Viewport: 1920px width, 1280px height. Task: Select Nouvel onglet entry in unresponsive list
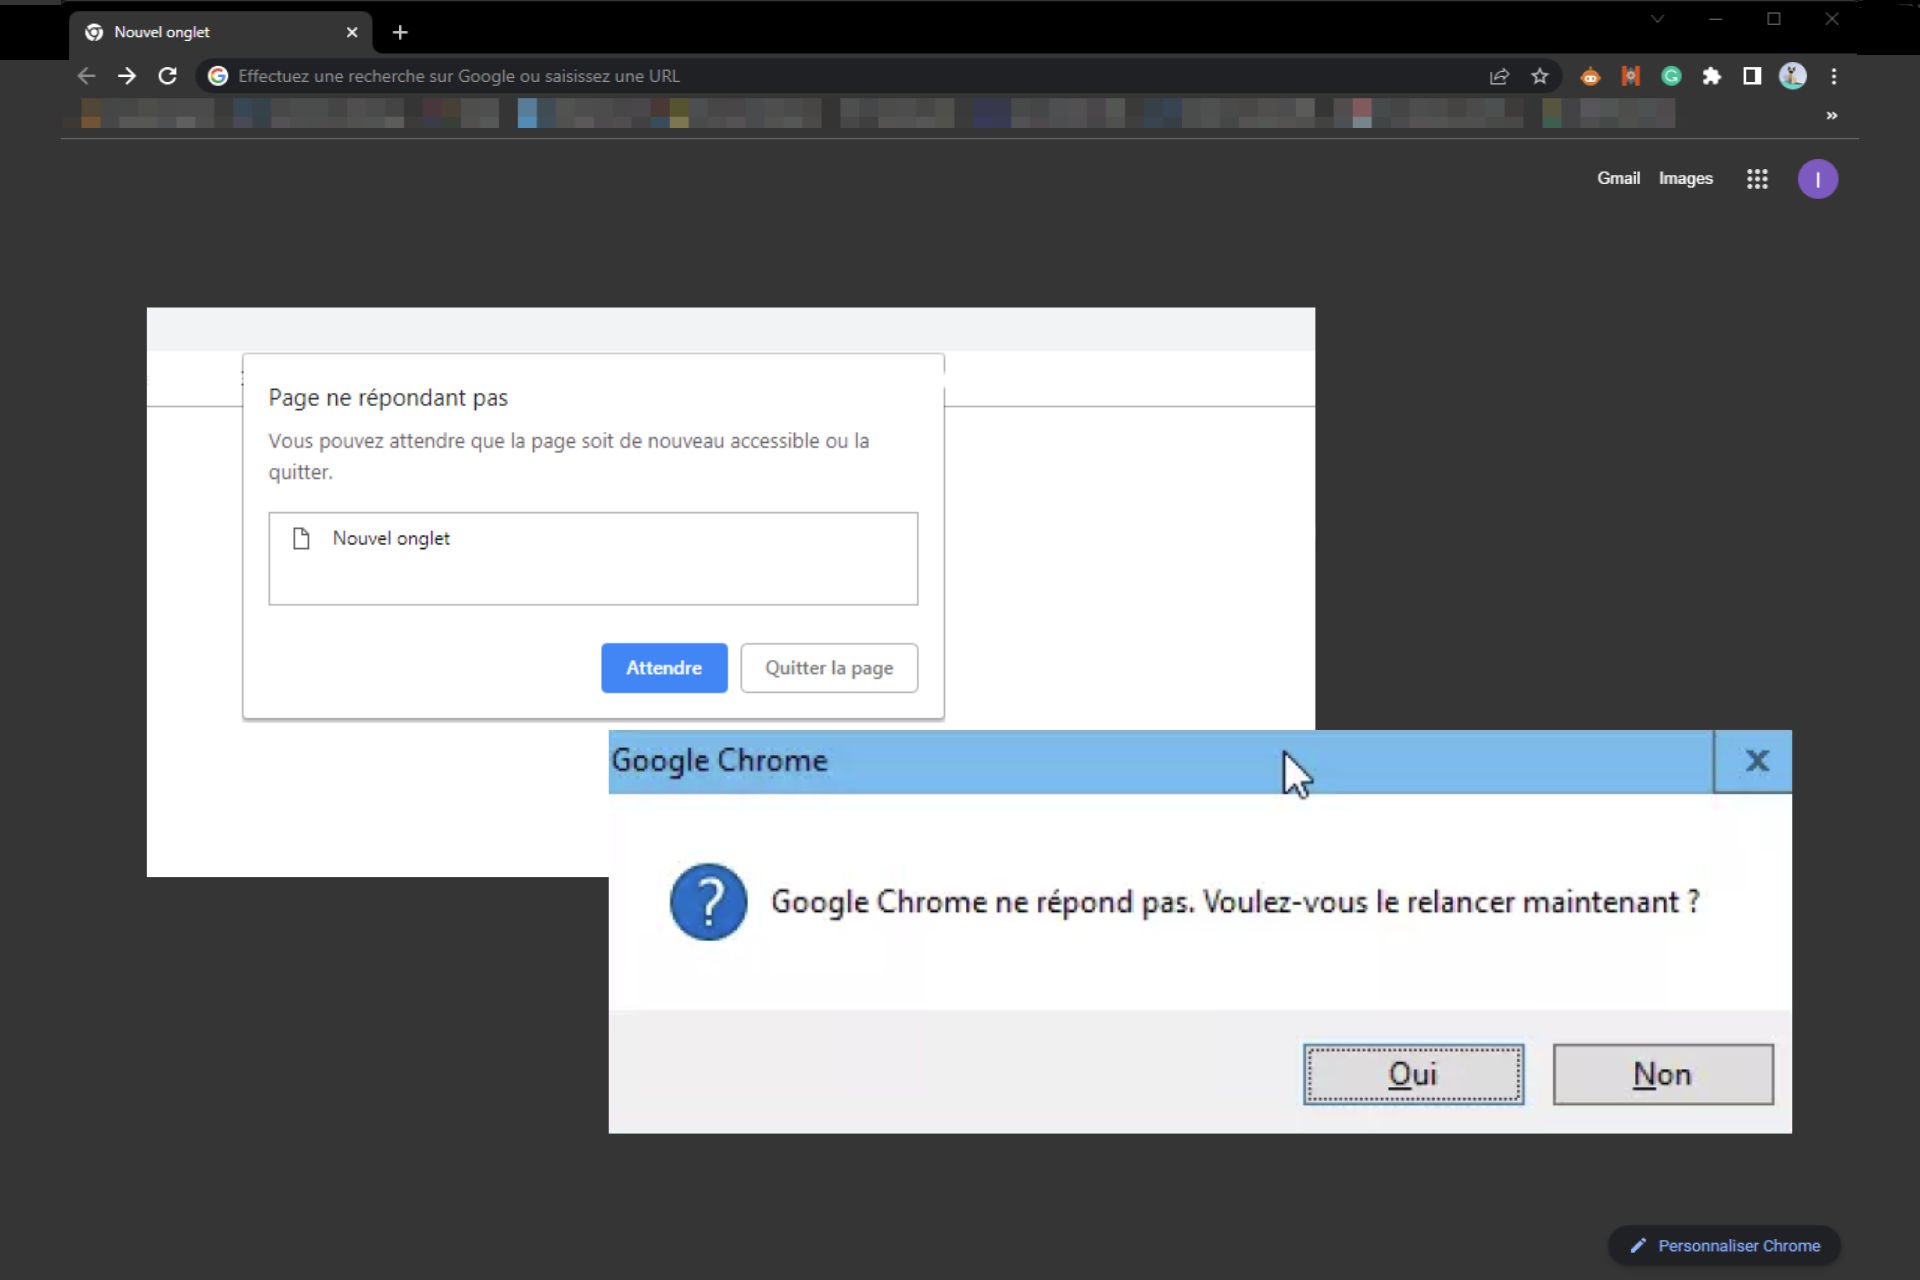(593, 539)
